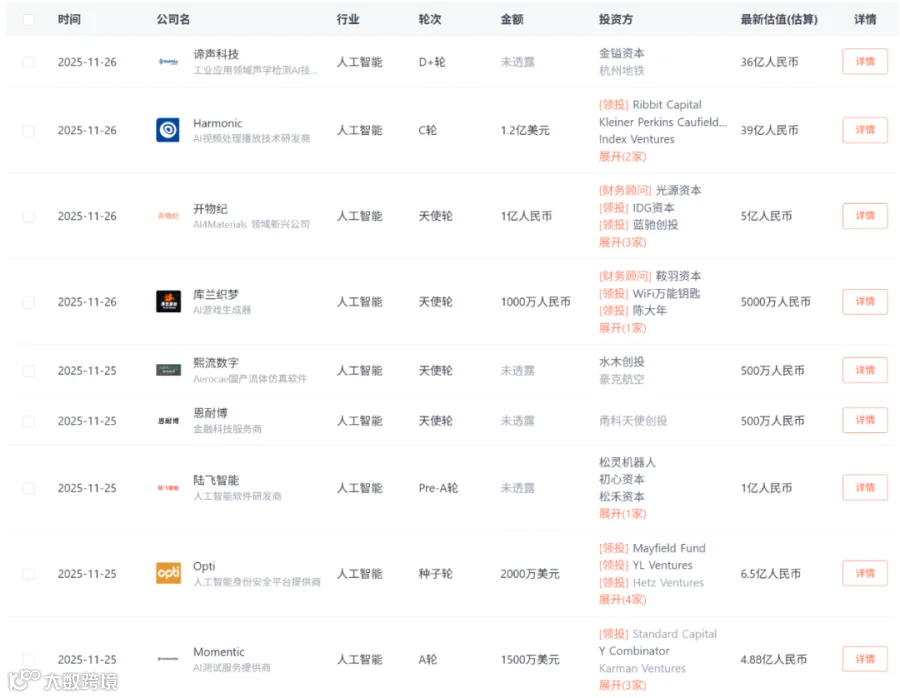Click the 开物纪 company logo

point(168,216)
